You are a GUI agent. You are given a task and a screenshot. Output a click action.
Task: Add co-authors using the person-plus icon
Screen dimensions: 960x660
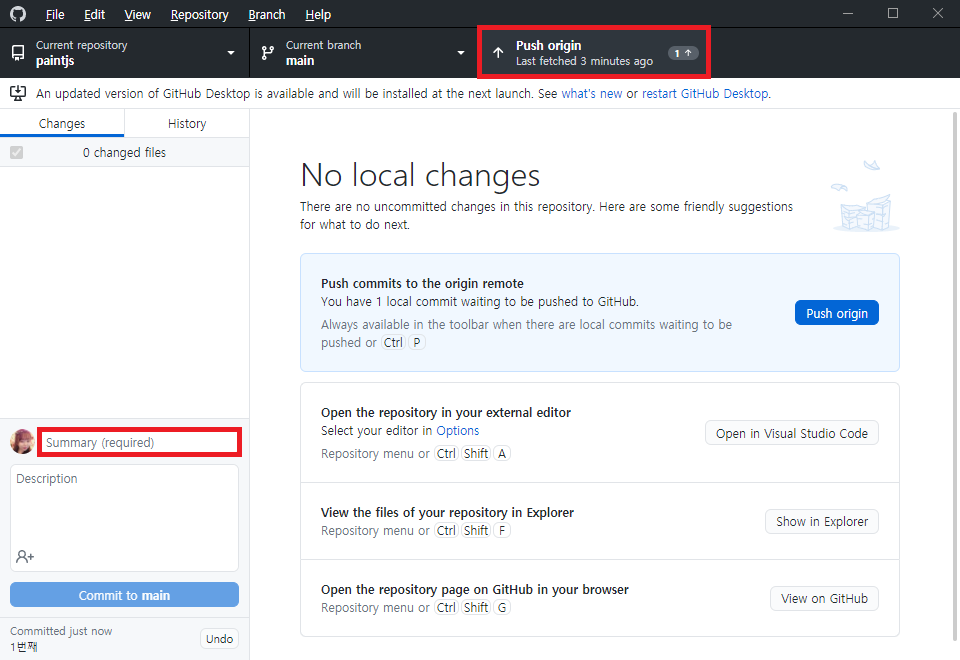coord(25,557)
